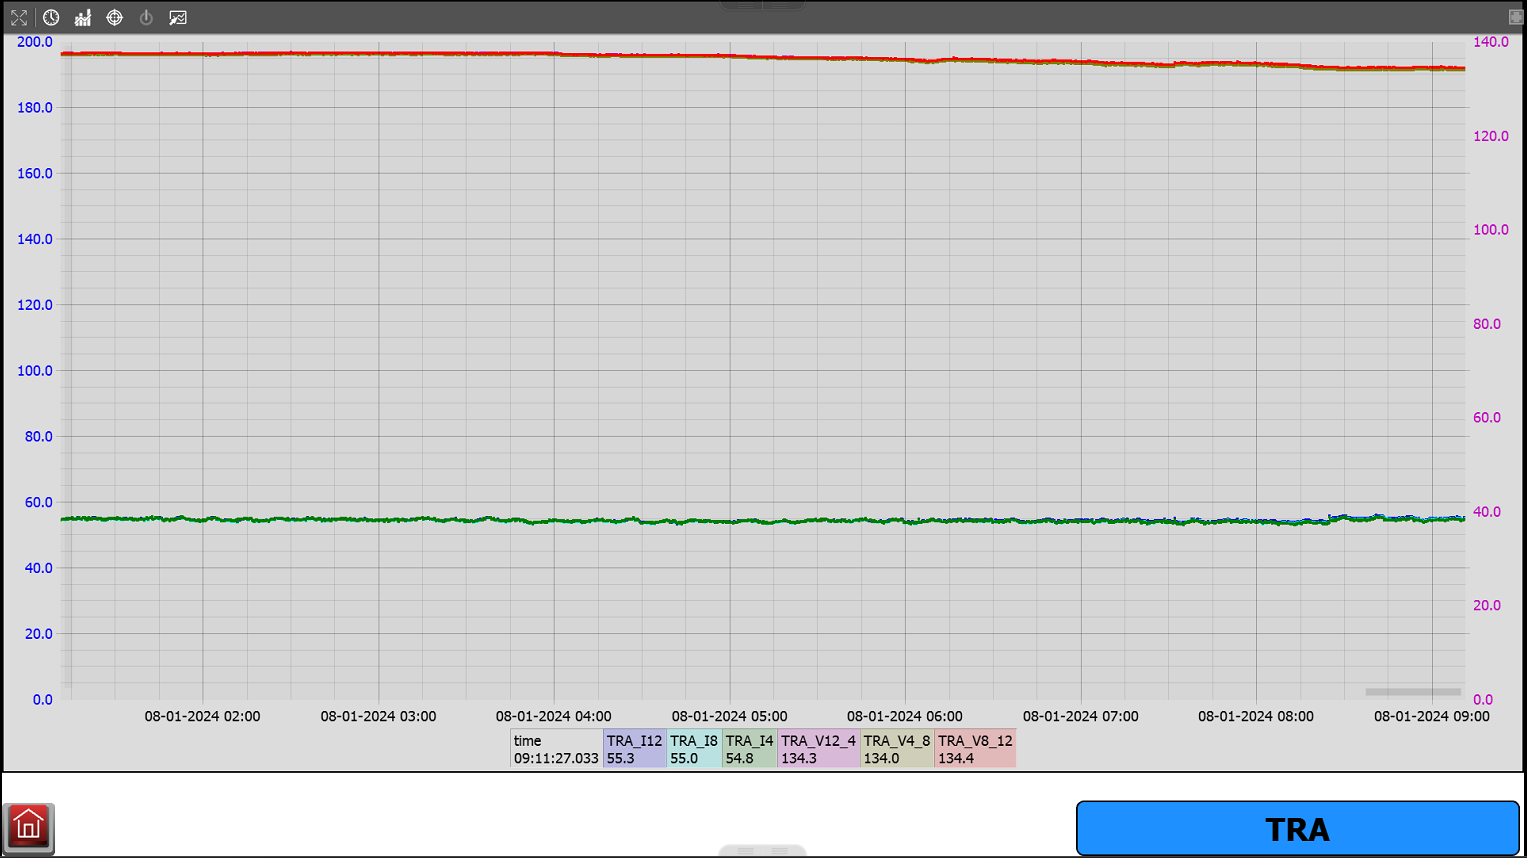Click the chart pointer selection icon
This screenshot has width=1527, height=858.
click(x=178, y=18)
